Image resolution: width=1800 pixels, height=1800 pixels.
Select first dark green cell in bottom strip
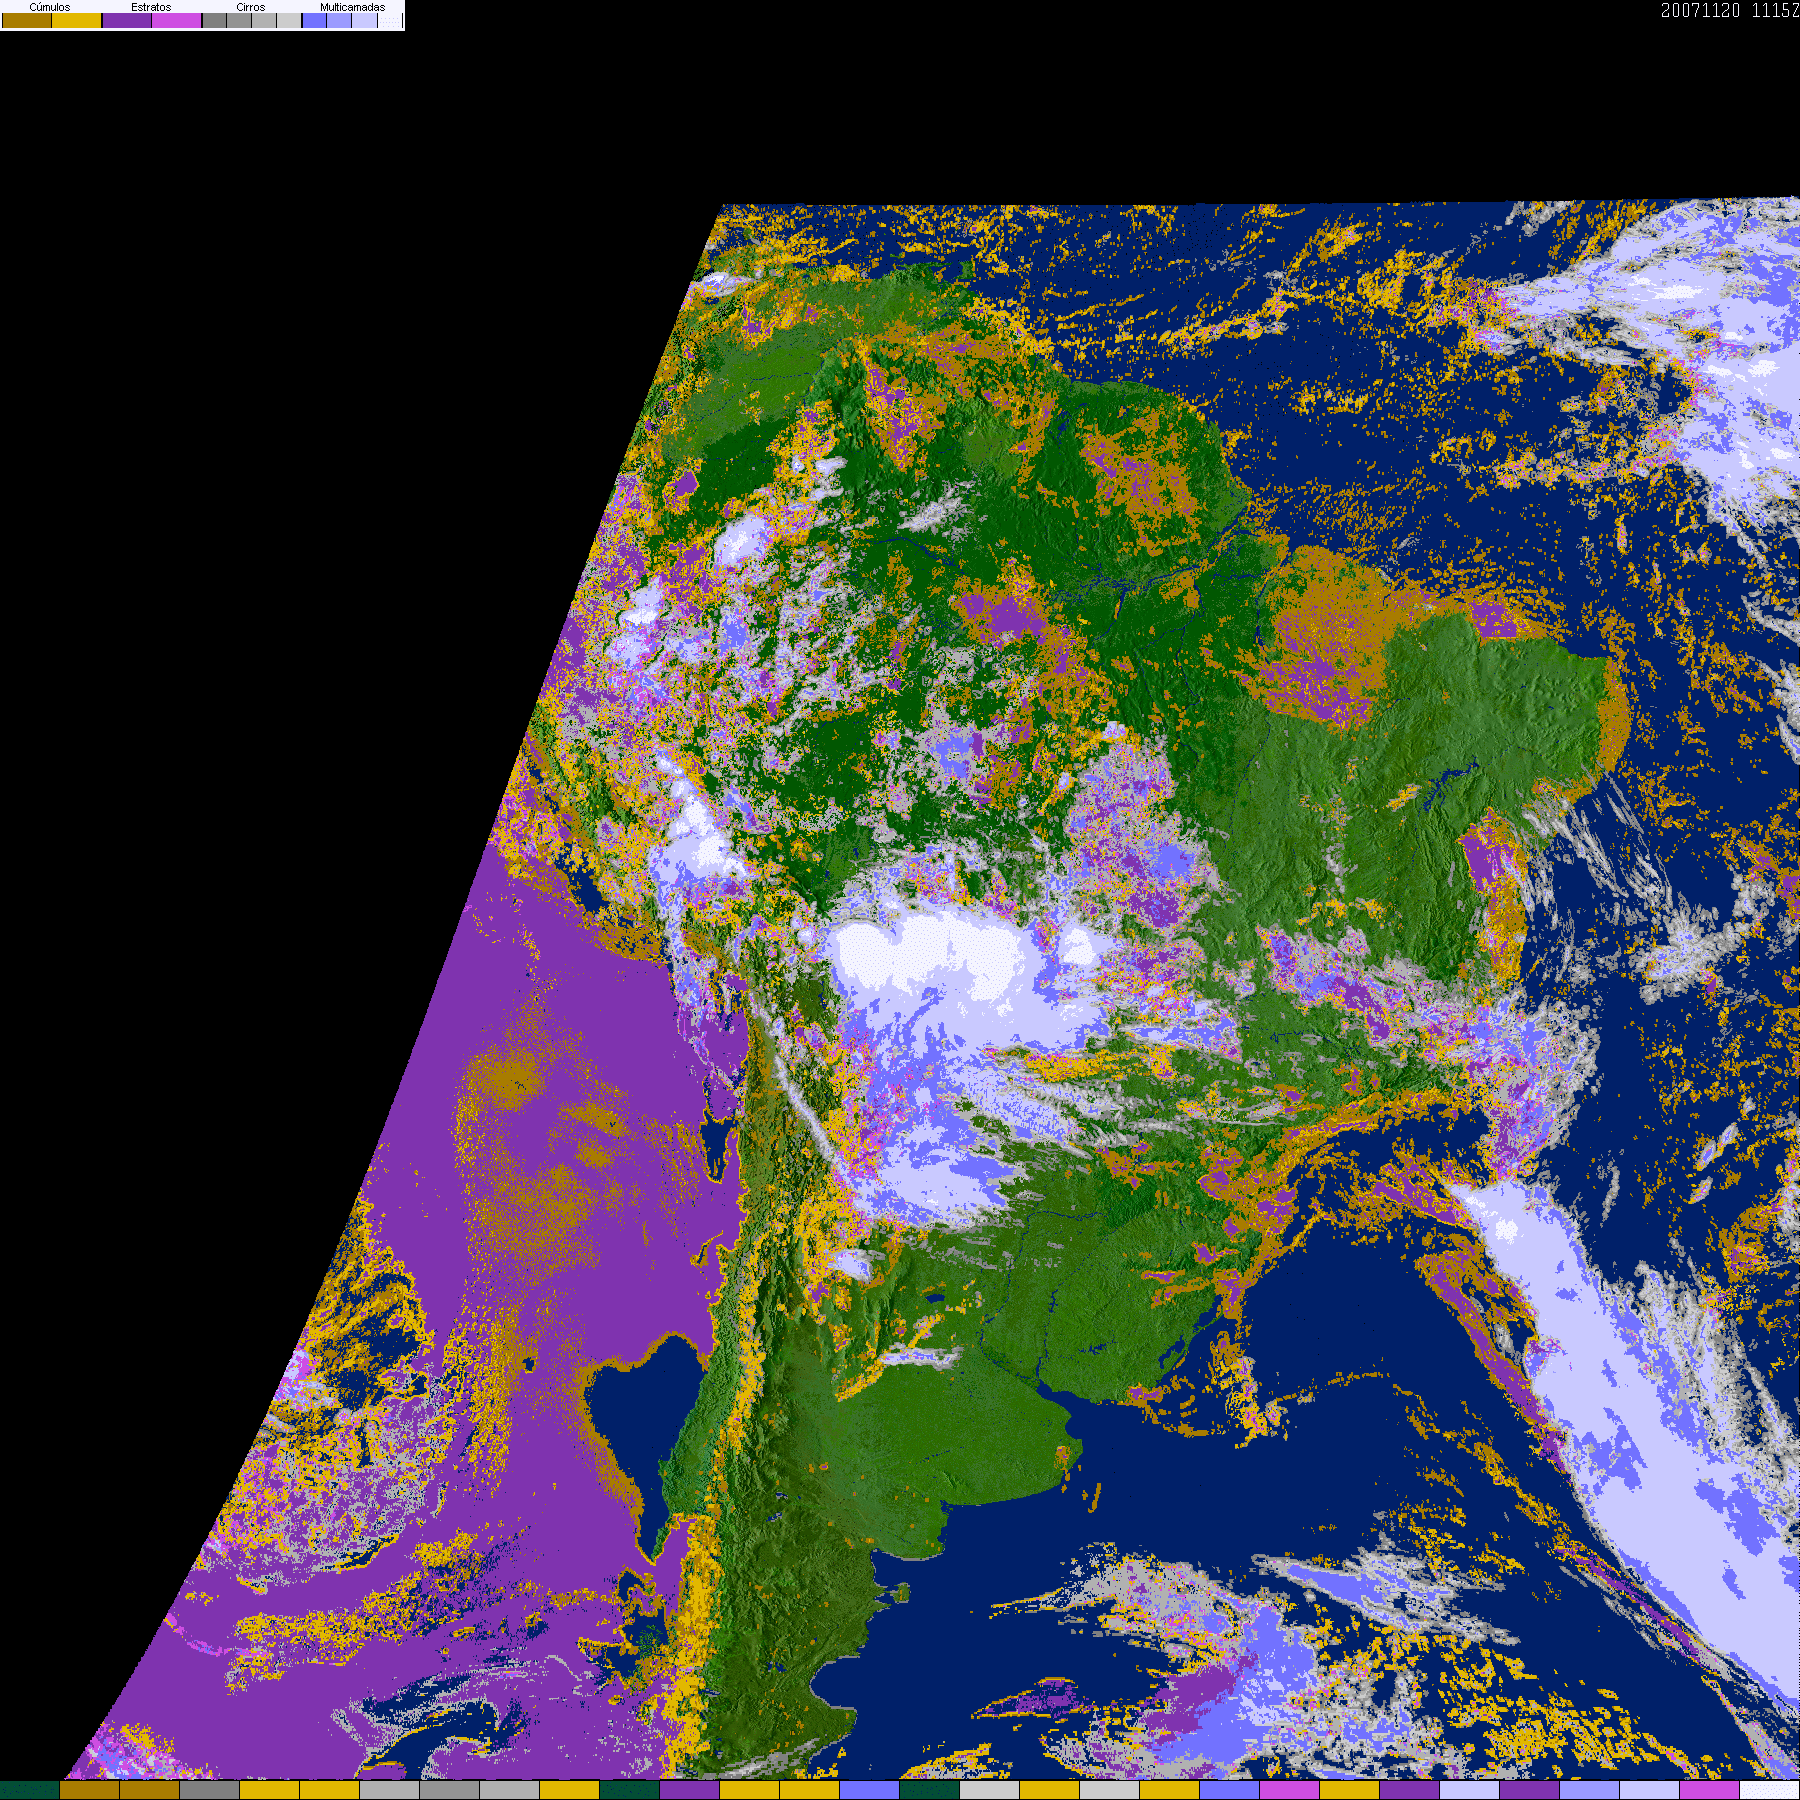pyautogui.click(x=30, y=1790)
